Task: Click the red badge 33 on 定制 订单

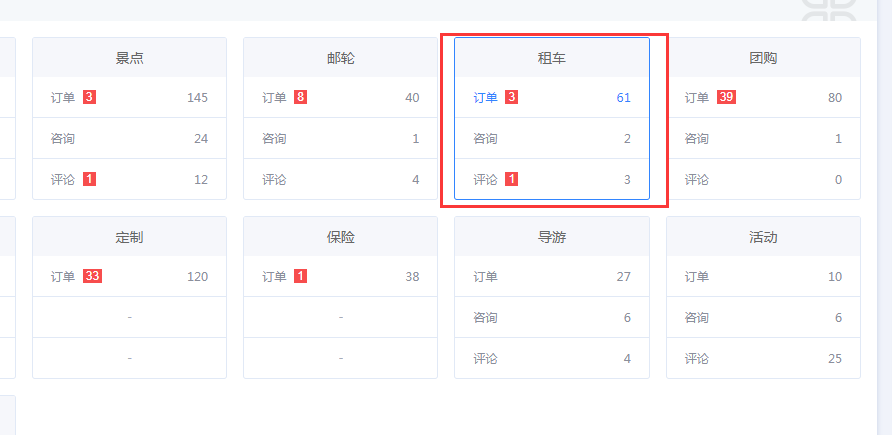Action: [92, 277]
